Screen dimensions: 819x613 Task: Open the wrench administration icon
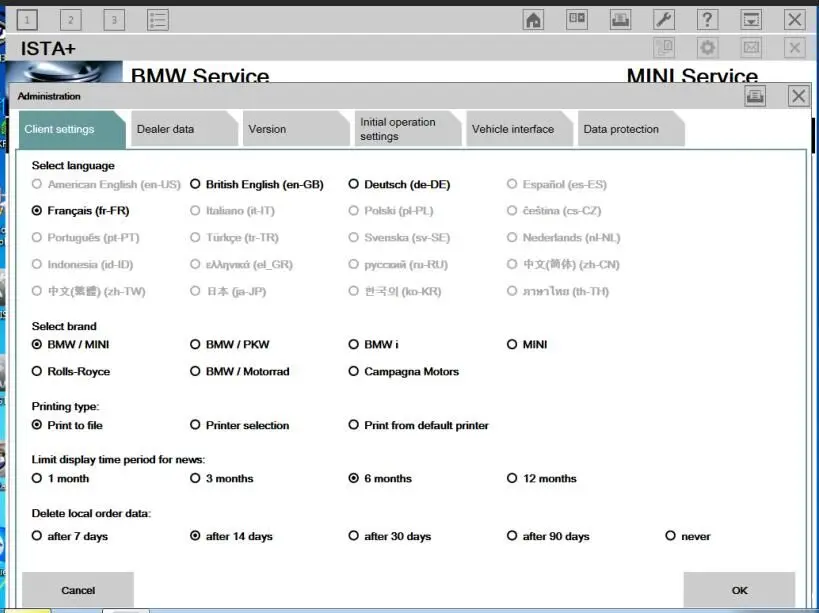tap(664, 20)
